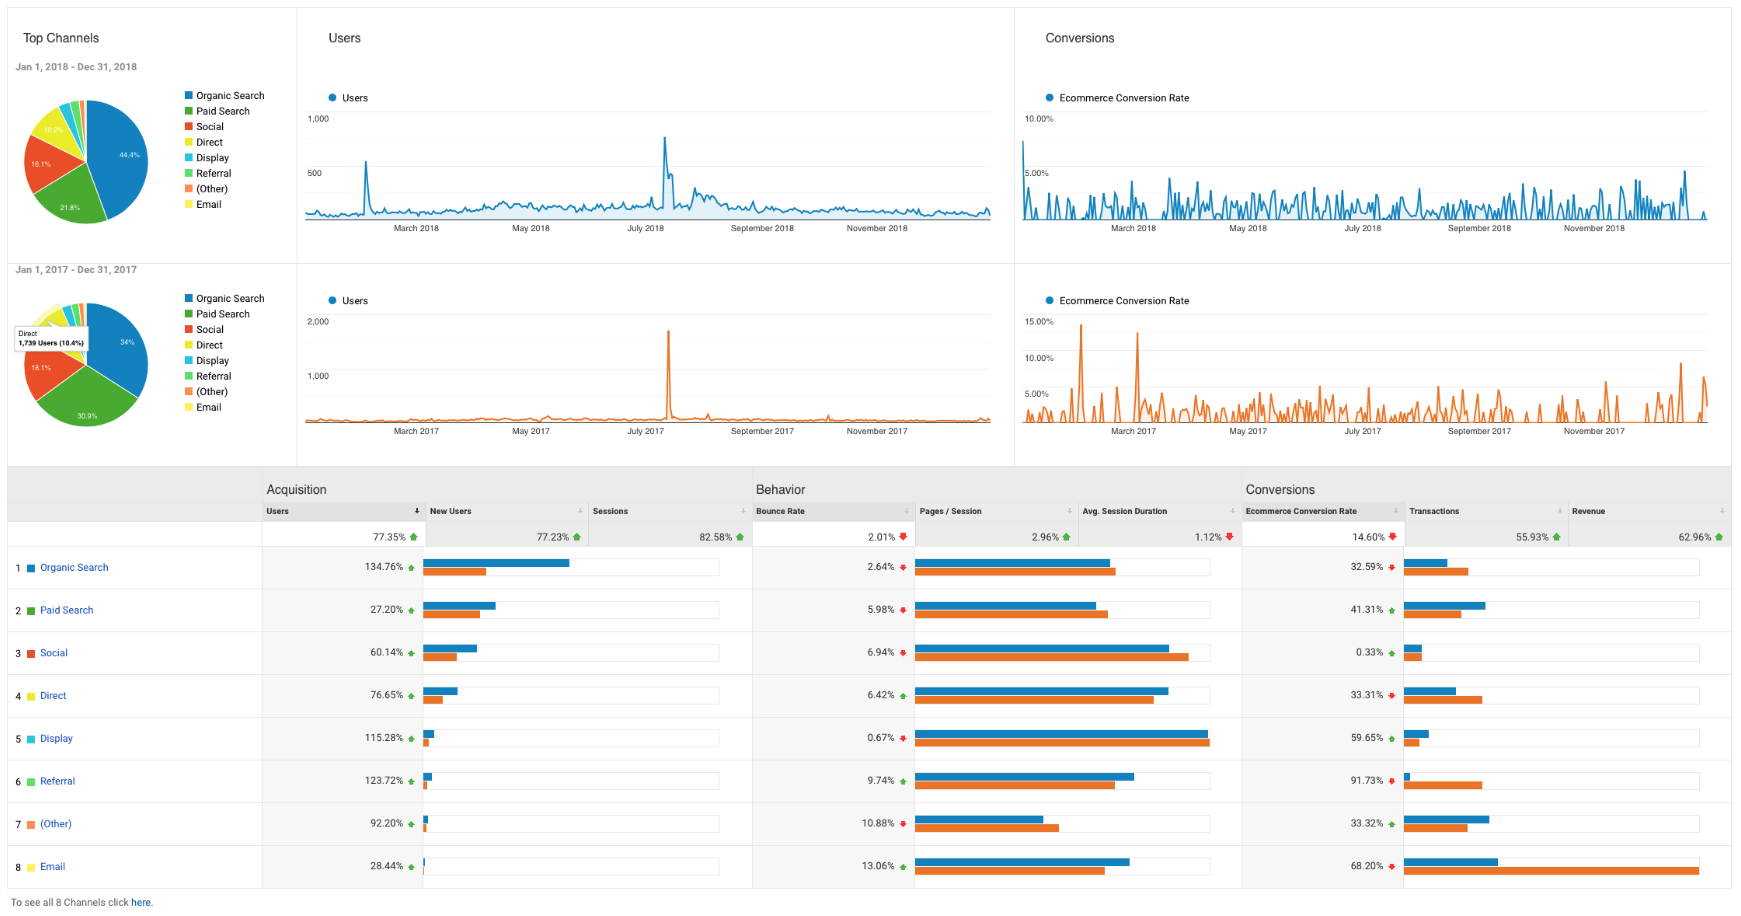Click the sort arrow in the Users column header
This screenshot has width=1741, height=916.
pyautogui.click(x=417, y=511)
